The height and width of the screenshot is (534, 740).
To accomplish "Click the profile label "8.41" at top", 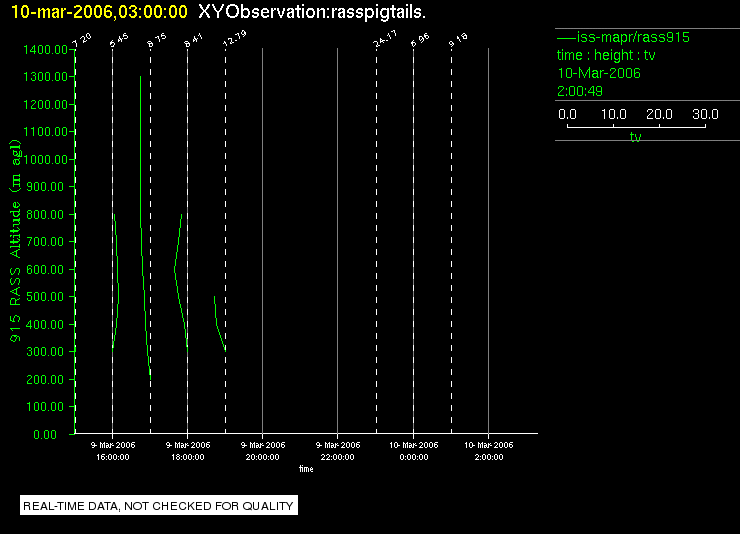I will coord(193,41).
